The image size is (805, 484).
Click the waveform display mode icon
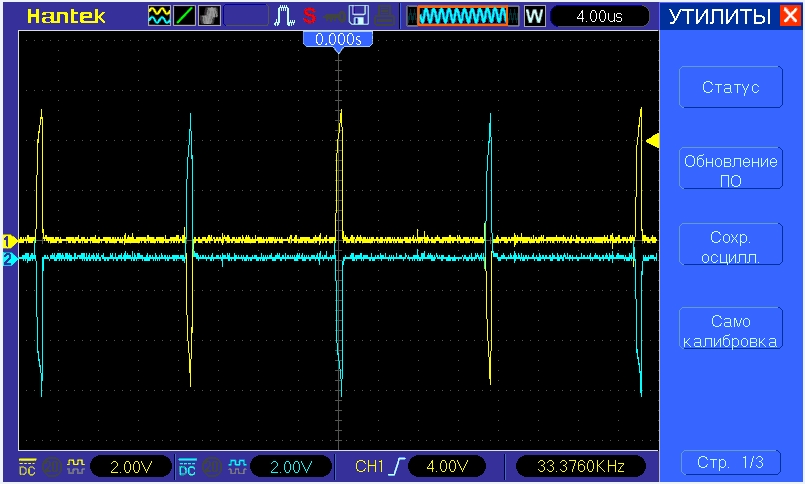point(159,16)
